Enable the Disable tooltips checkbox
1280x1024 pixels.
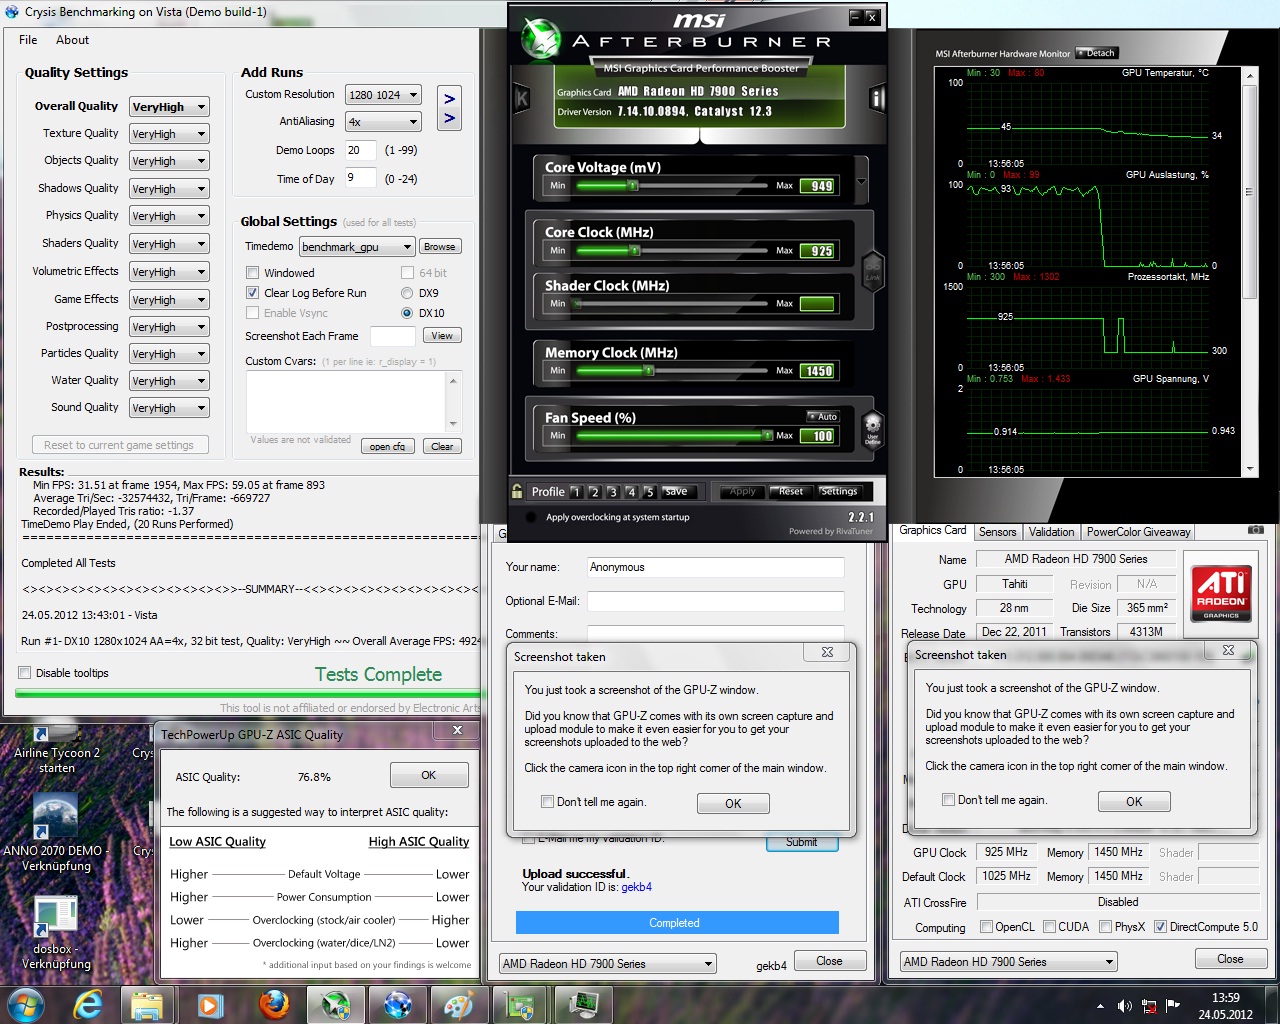click(x=25, y=673)
